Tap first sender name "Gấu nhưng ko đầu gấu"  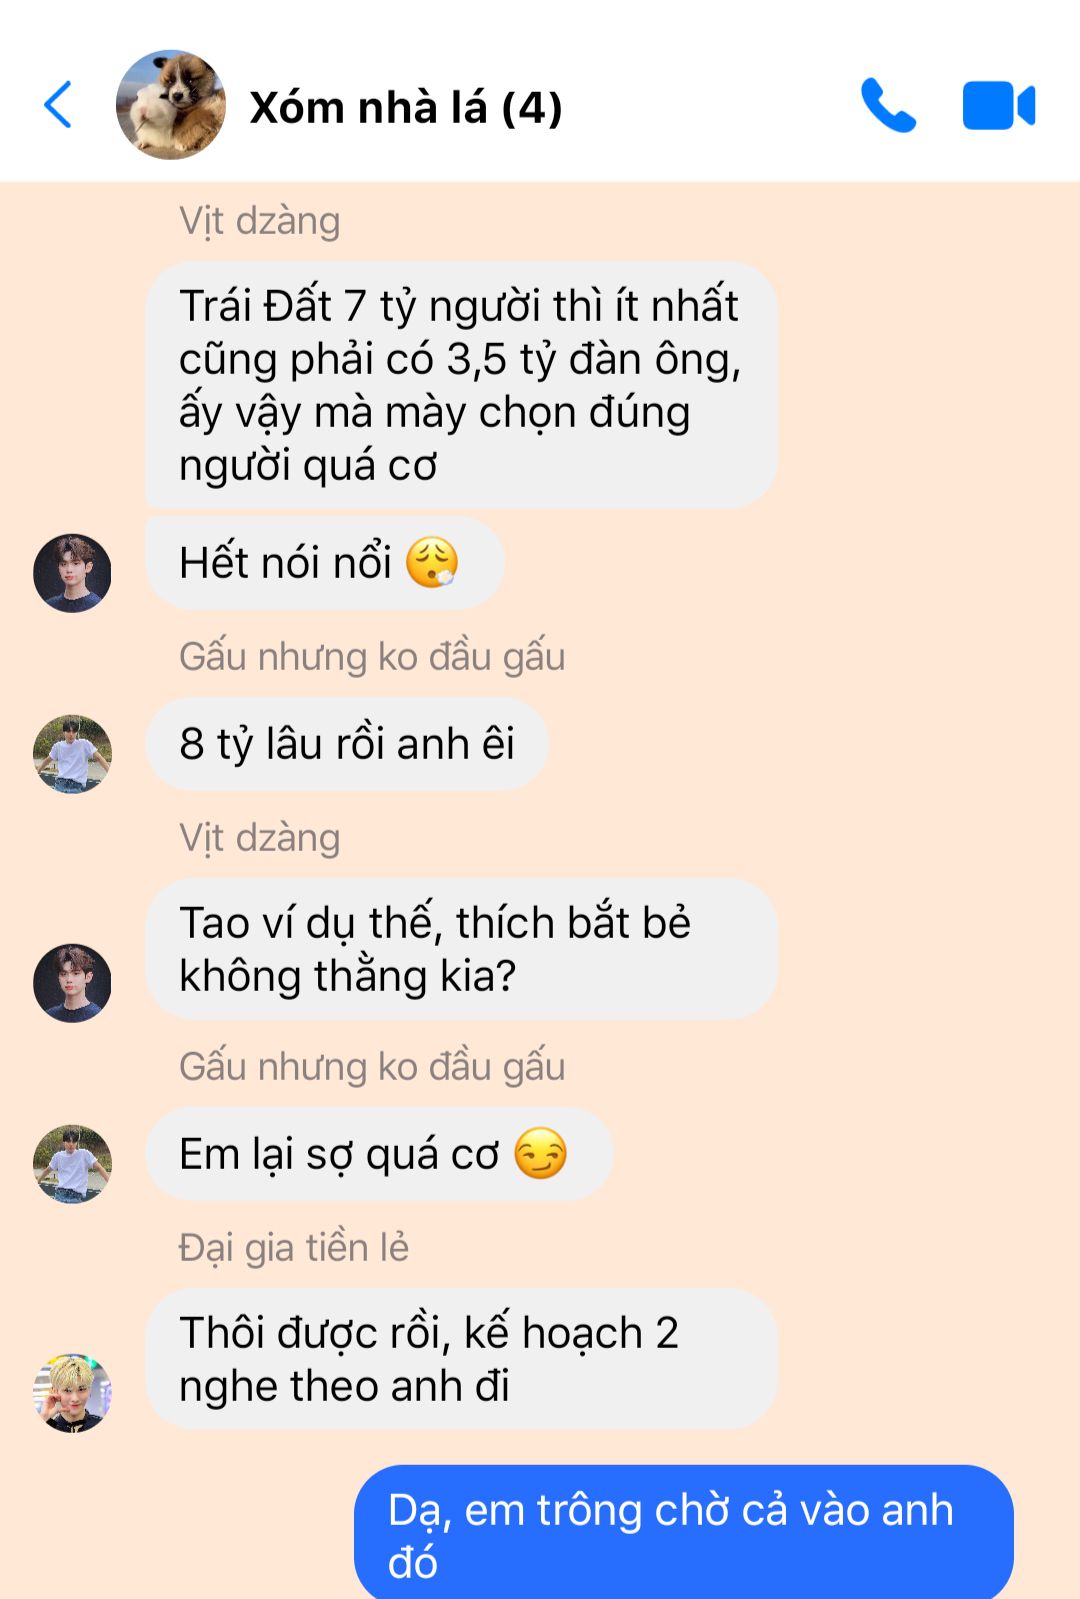point(372,657)
